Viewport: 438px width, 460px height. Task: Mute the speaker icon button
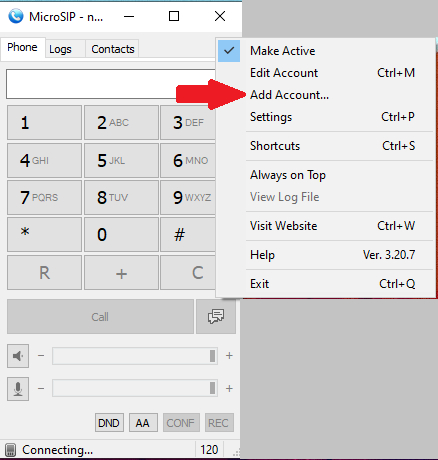pyautogui.click(x=18, y=356)
